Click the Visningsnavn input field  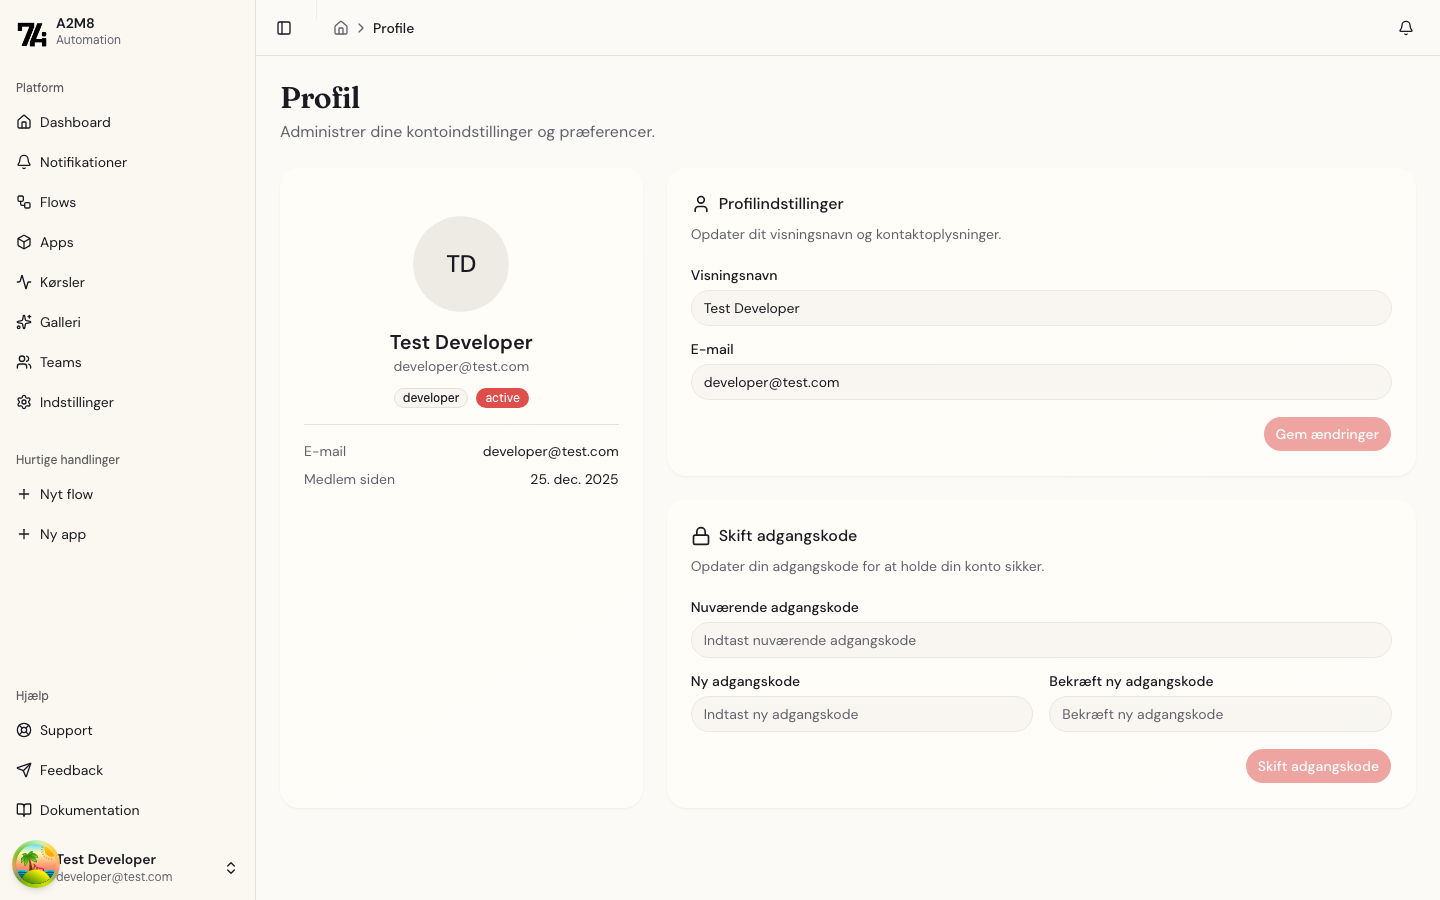click(x=1040, y=308)
